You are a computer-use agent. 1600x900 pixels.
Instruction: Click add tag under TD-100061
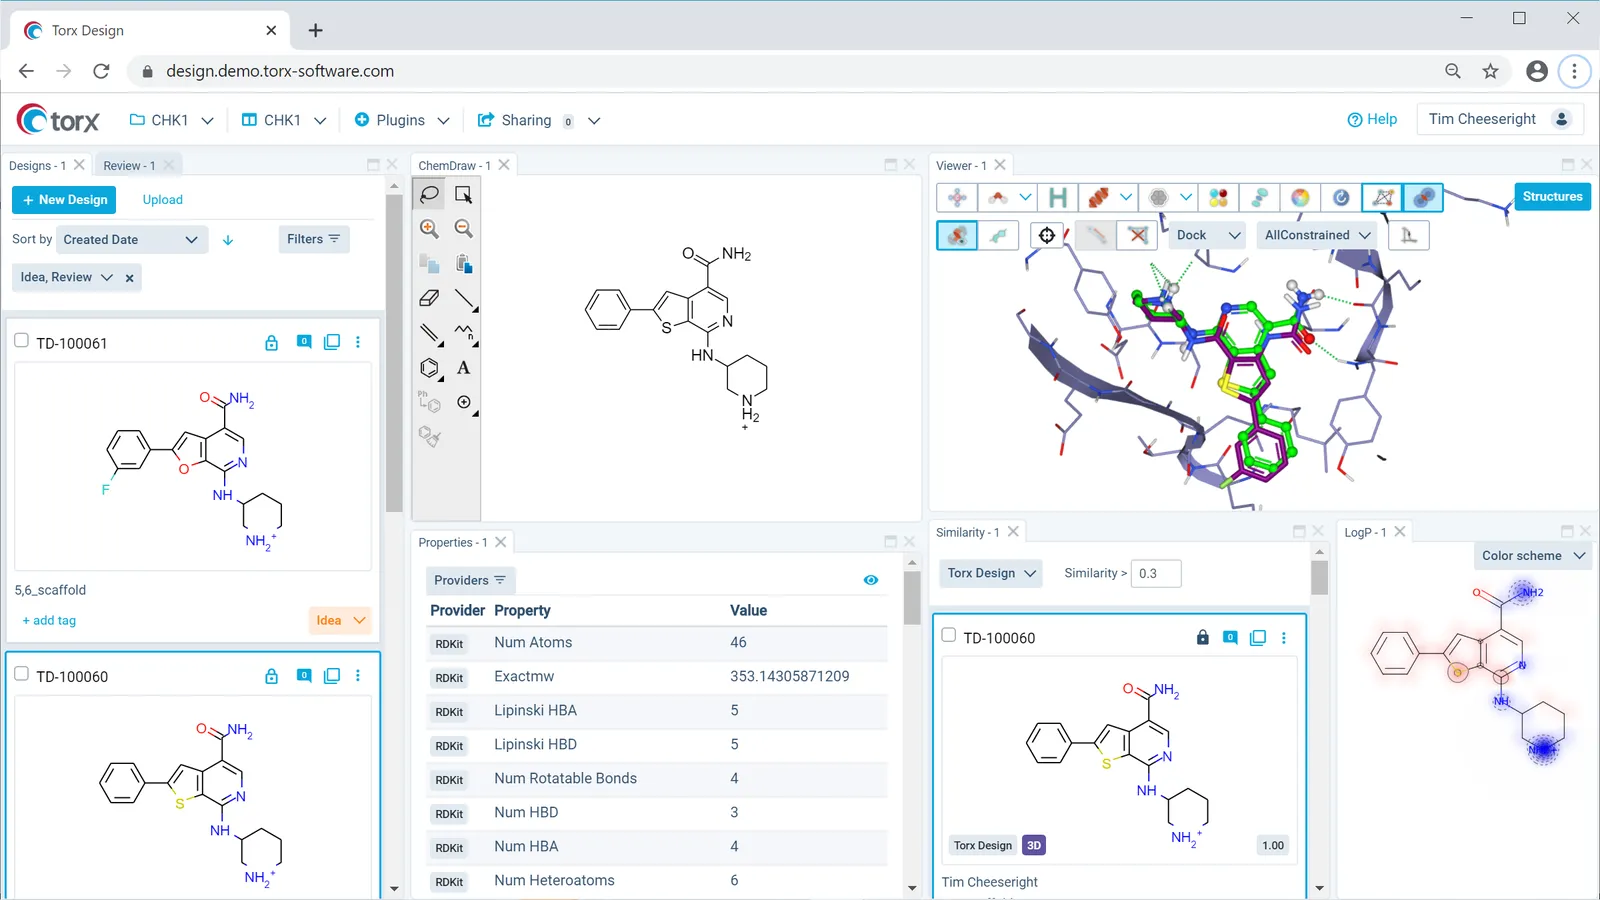pyautogui.click(x=49, y=621)
